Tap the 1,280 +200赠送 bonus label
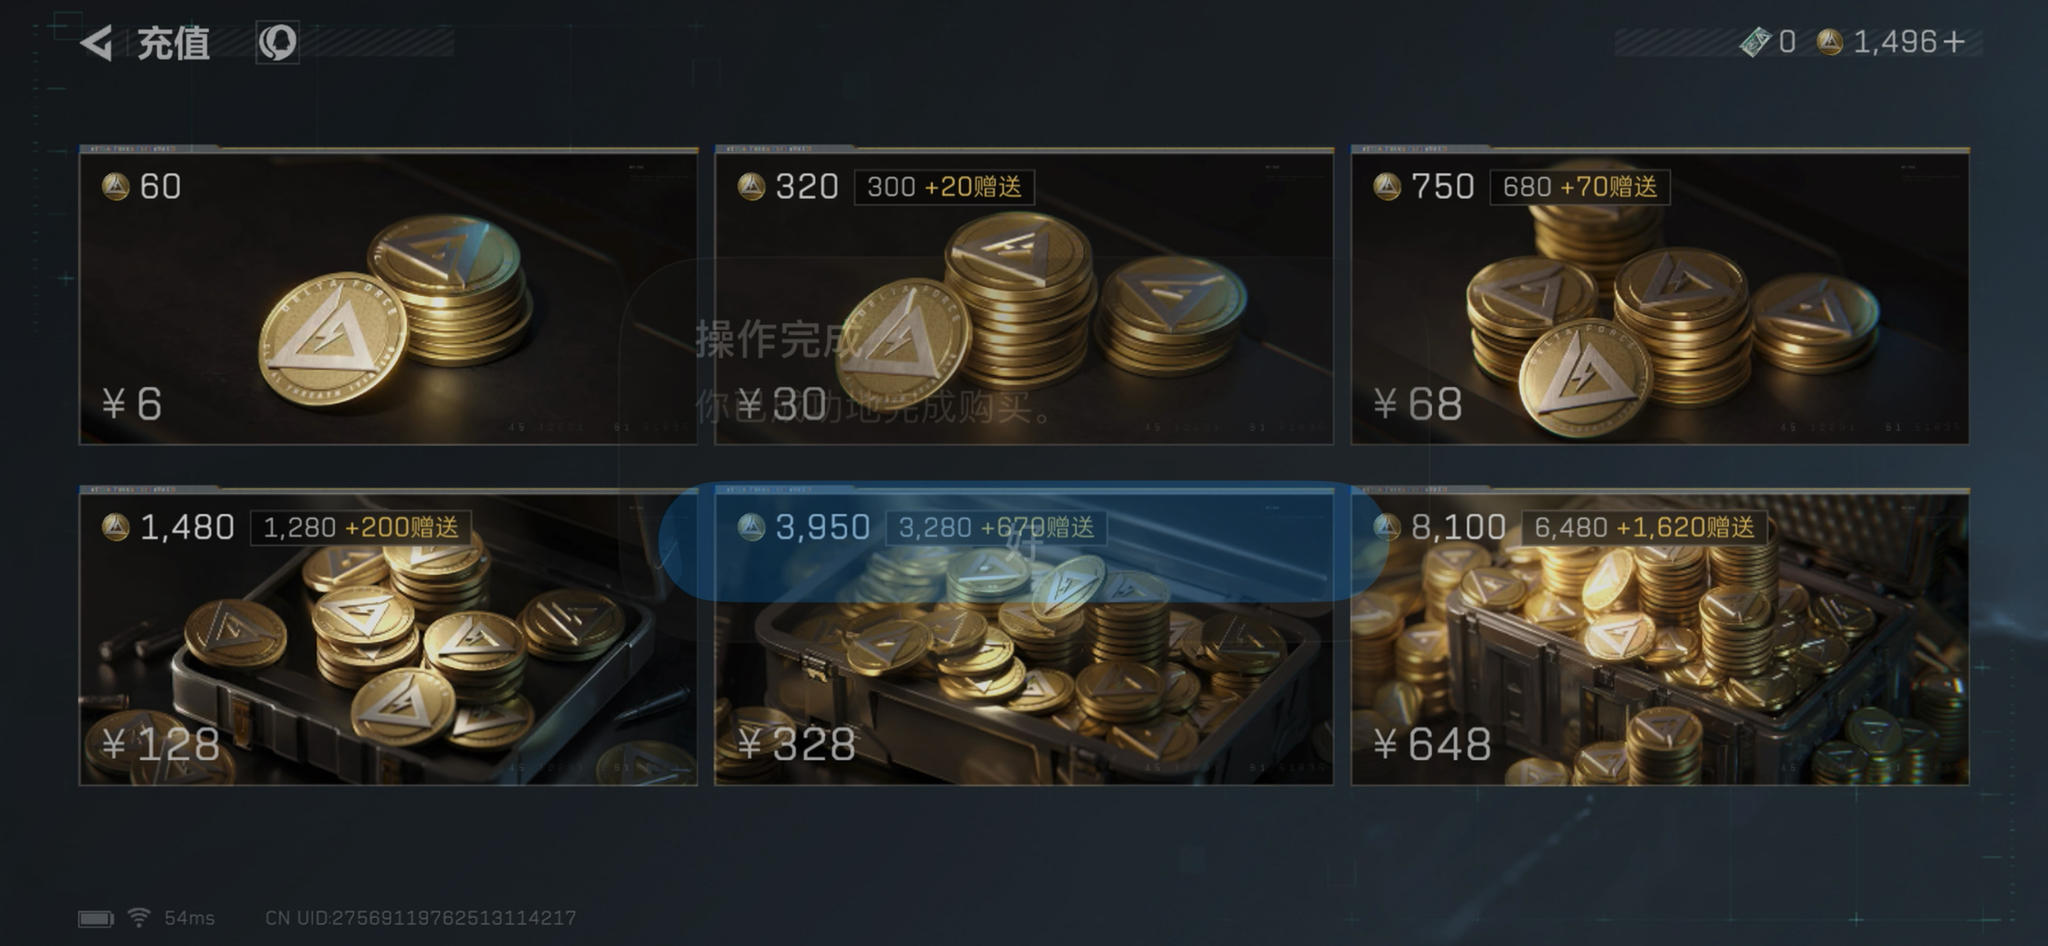 361,527
